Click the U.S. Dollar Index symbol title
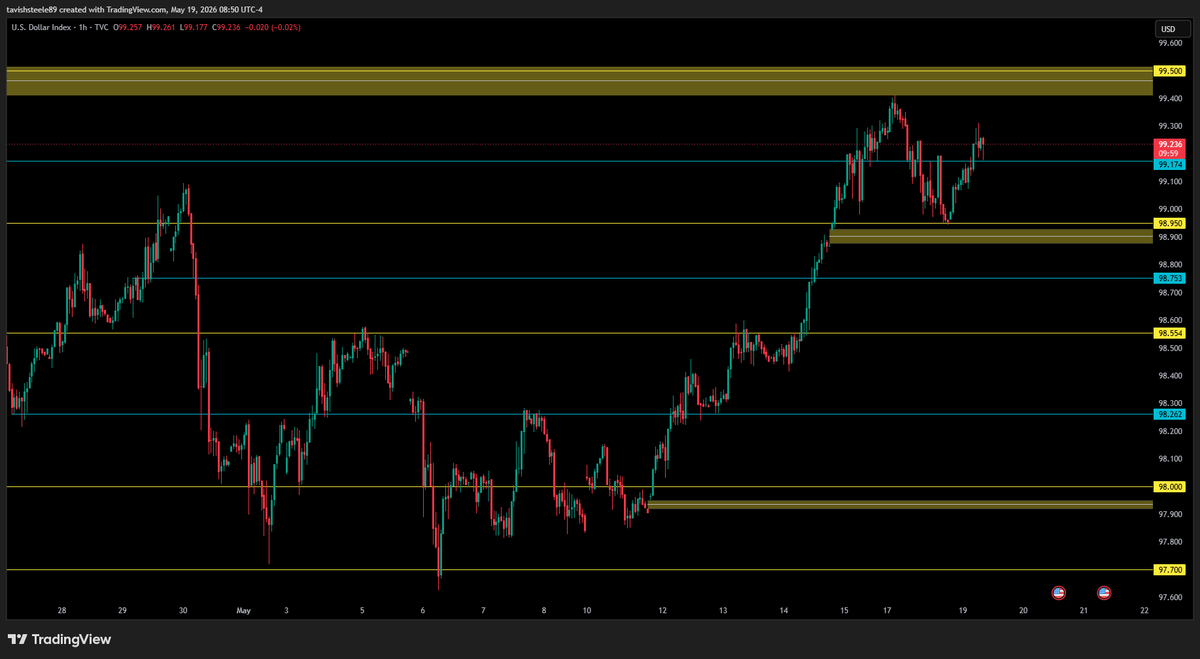 [x=43, y=27]
